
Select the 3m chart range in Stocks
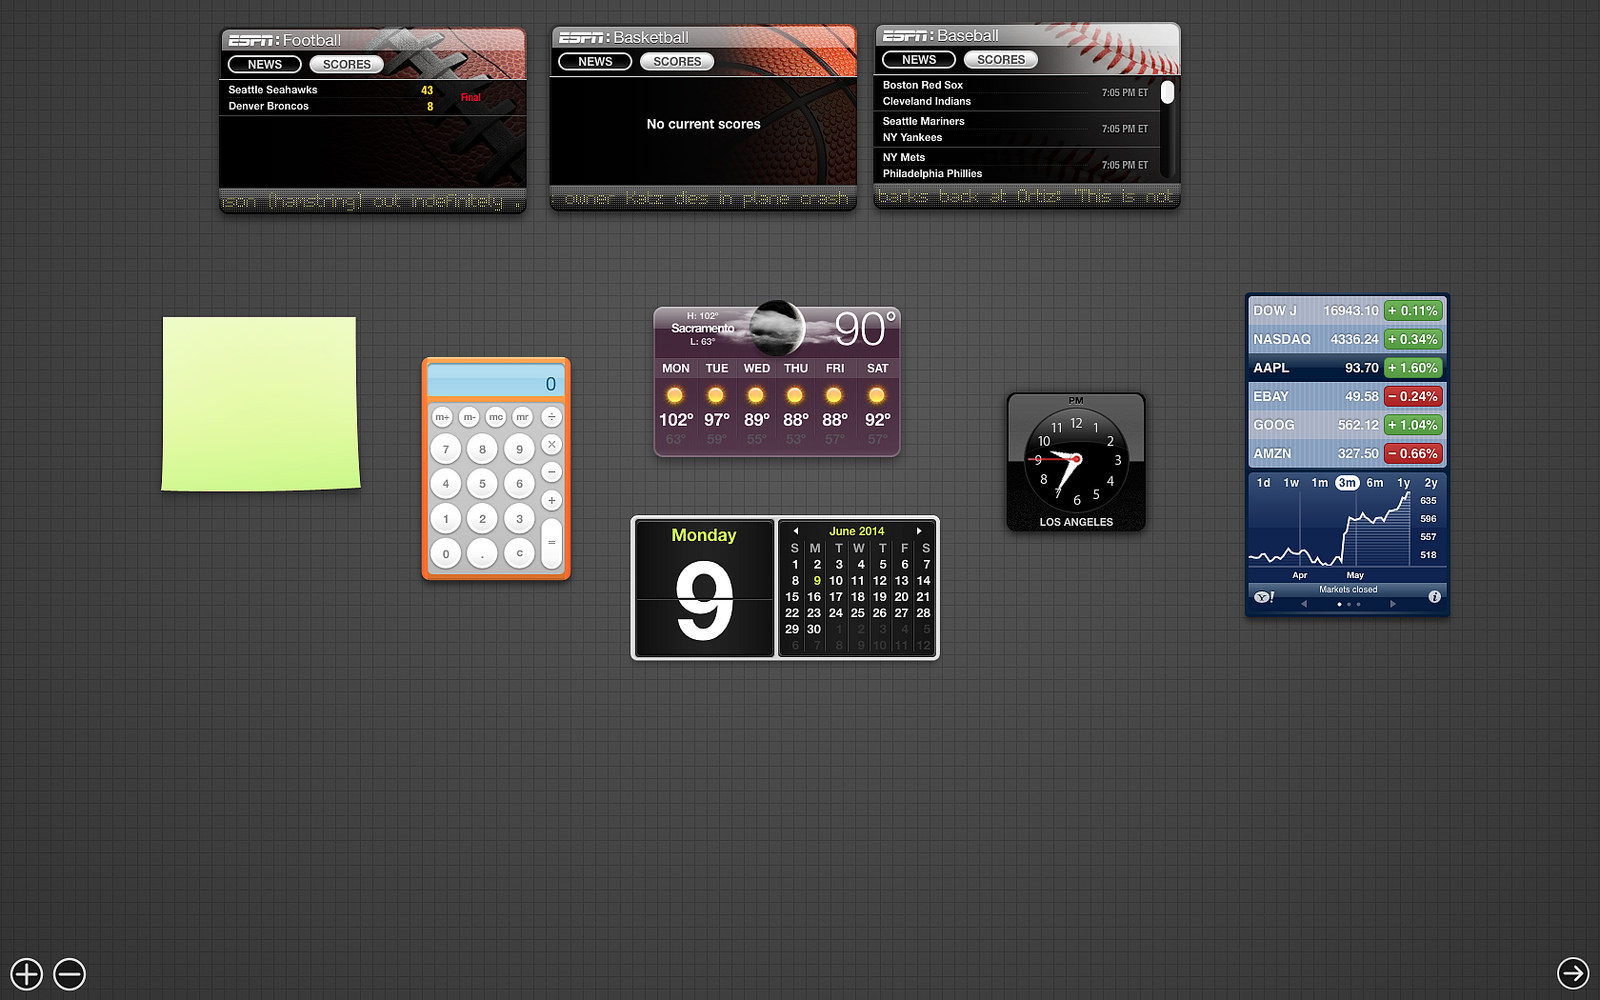(1347, 483)
